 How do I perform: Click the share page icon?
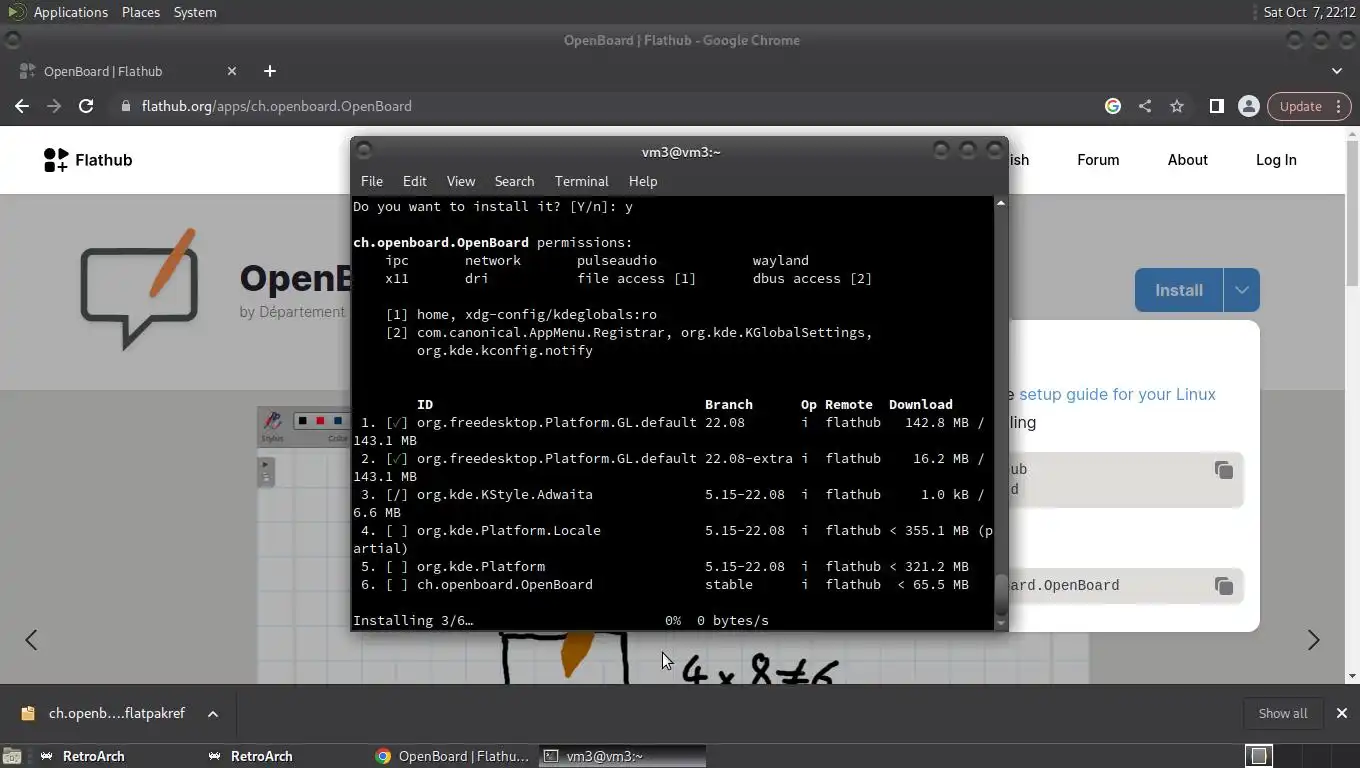point(1145,106)
